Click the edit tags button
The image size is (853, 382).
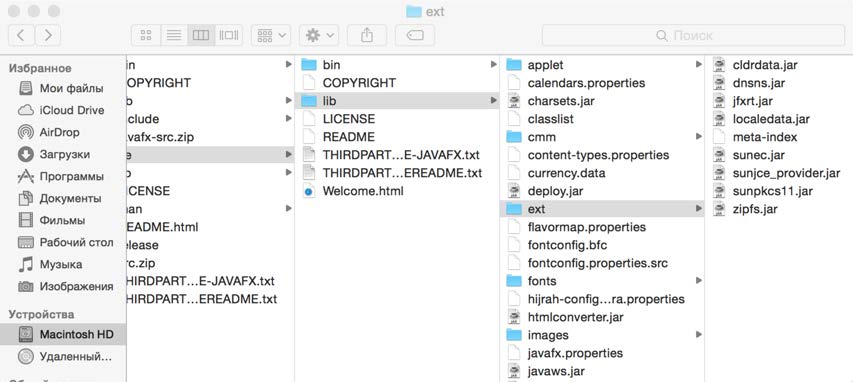coord(415,35)
